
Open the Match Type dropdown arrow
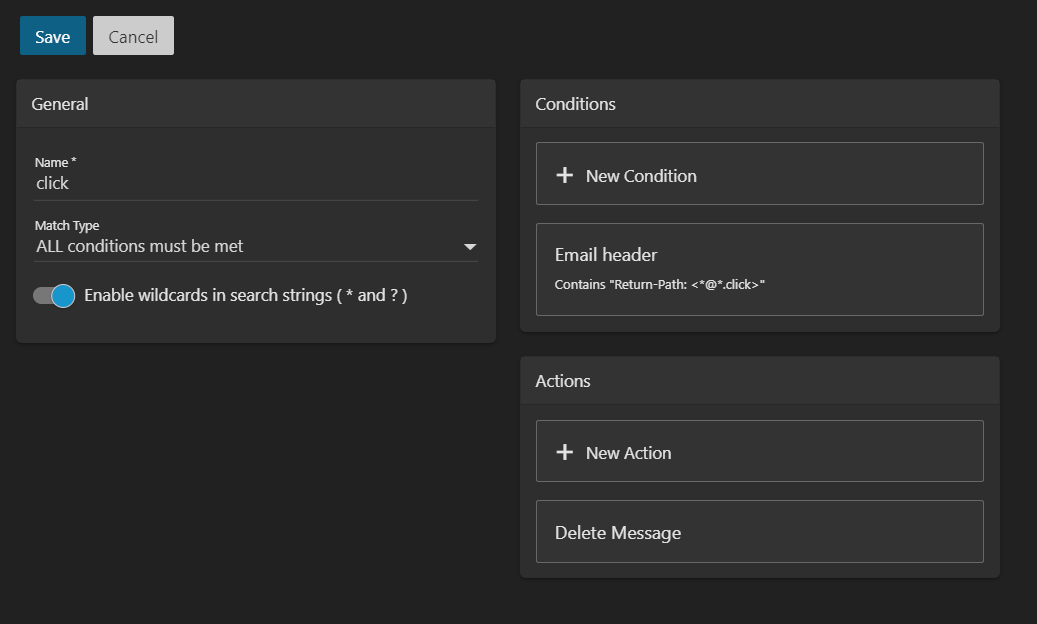(470, 246)
